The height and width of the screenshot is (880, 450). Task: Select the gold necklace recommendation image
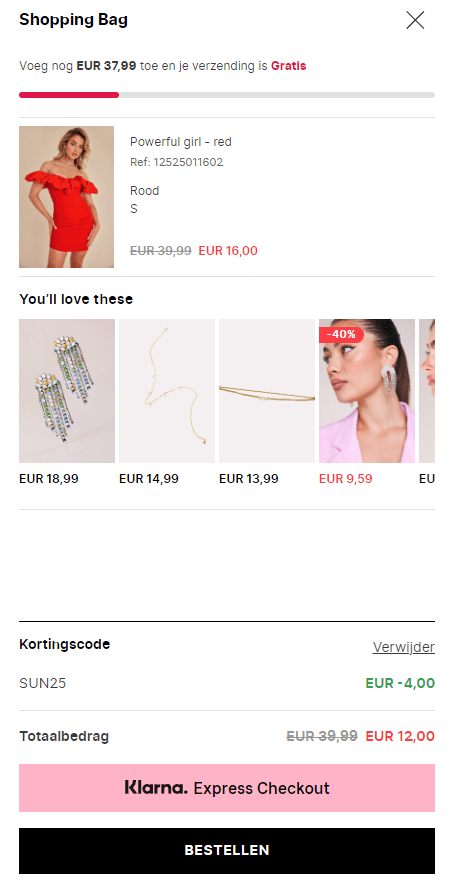pos(167,391)
